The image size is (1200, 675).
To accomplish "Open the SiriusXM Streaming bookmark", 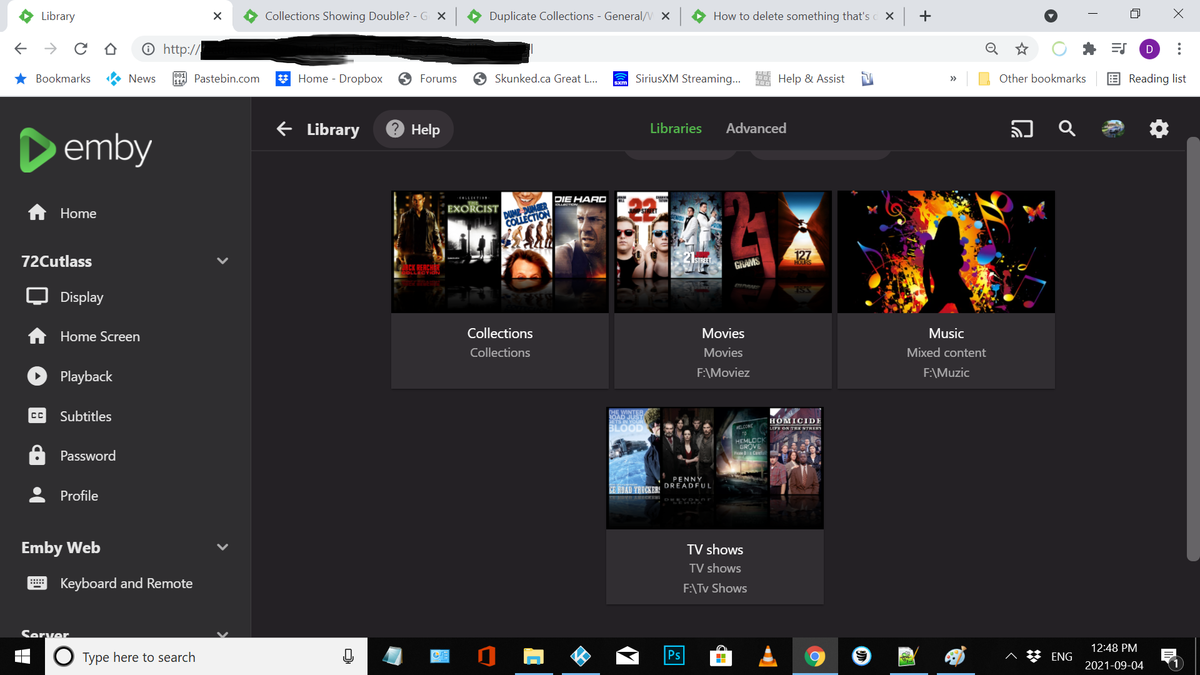I will tap(676, 79).
